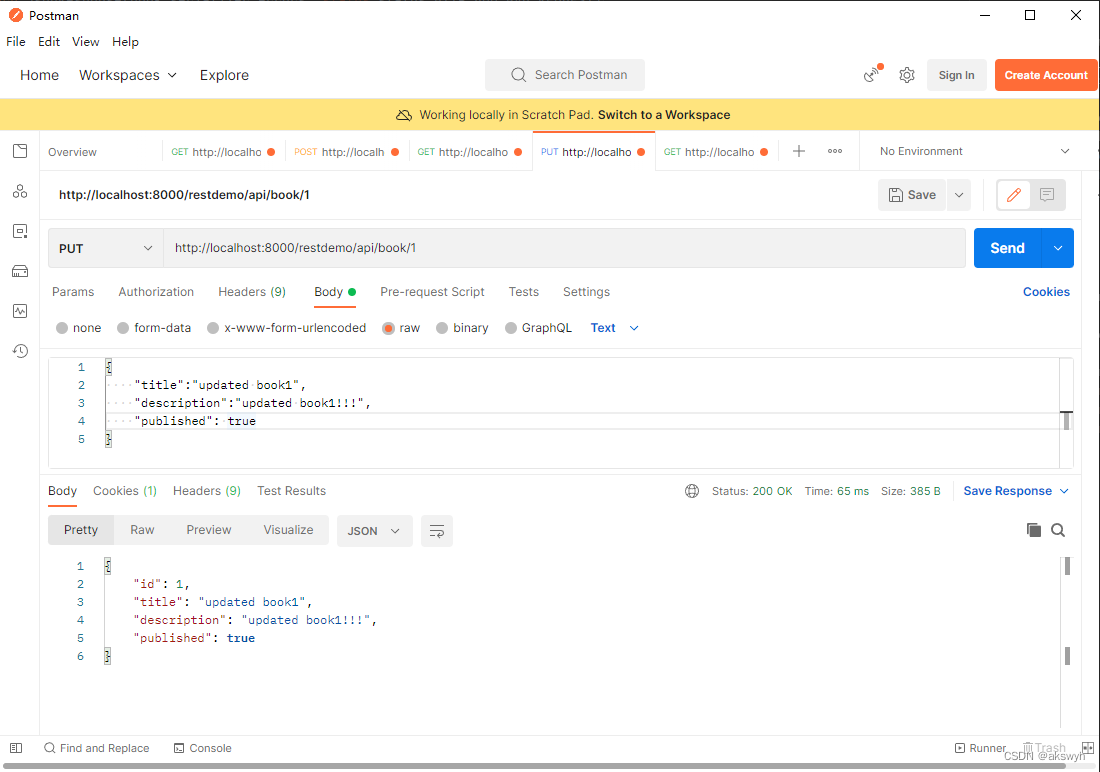
Task: Open the APIs sidebar icon
Action: pyautogui.click(x=20, y=191)
